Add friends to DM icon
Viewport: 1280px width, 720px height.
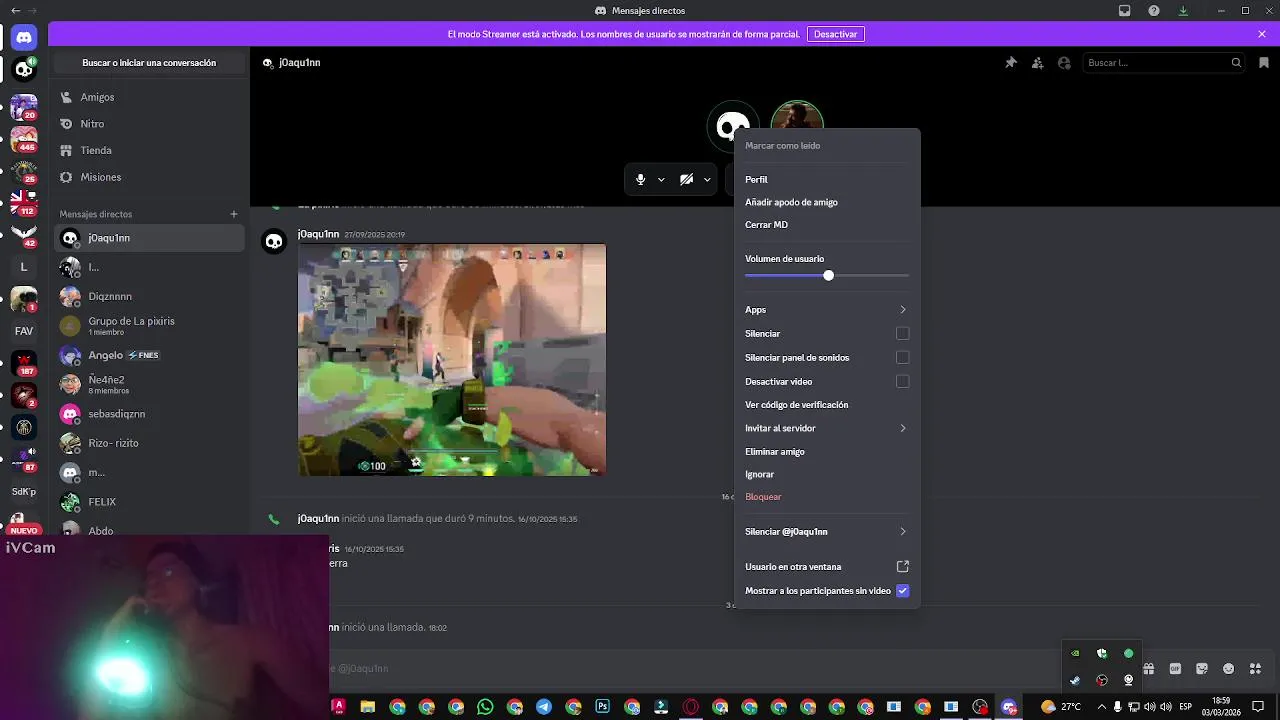pyautogui.click(x=1038, y=63)
